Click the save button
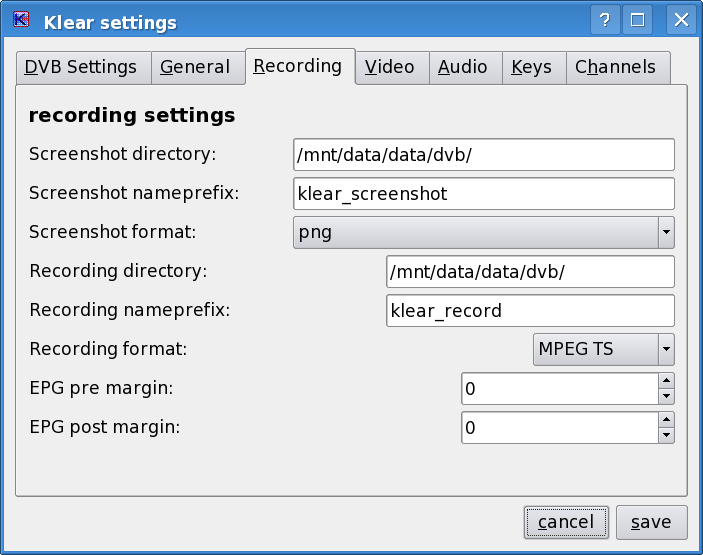This screenshot has height=555, width=703. pyautogui.click(x=651, y=522)
